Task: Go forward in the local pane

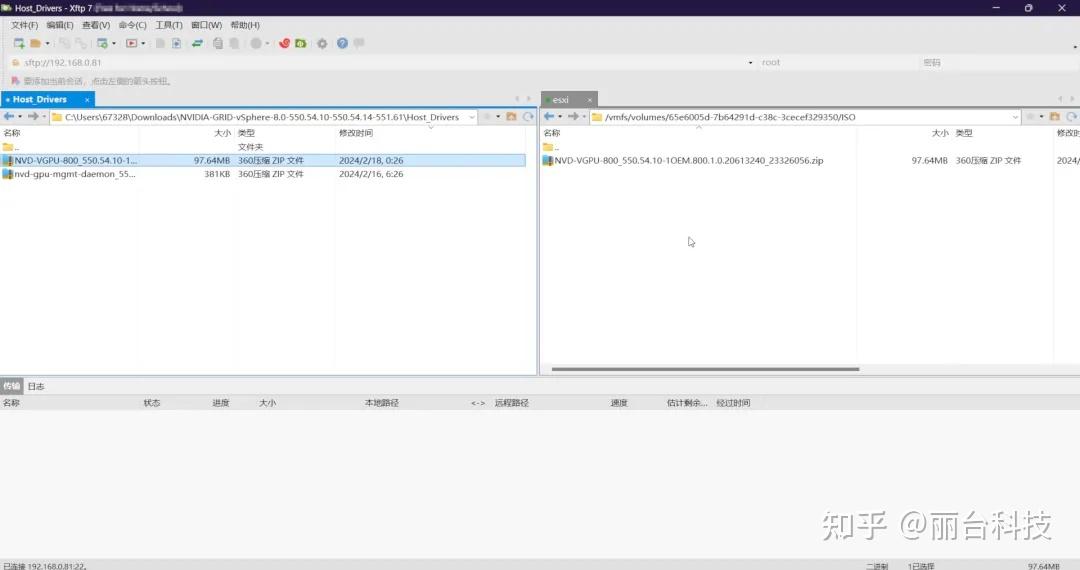Action: point(33,116)
